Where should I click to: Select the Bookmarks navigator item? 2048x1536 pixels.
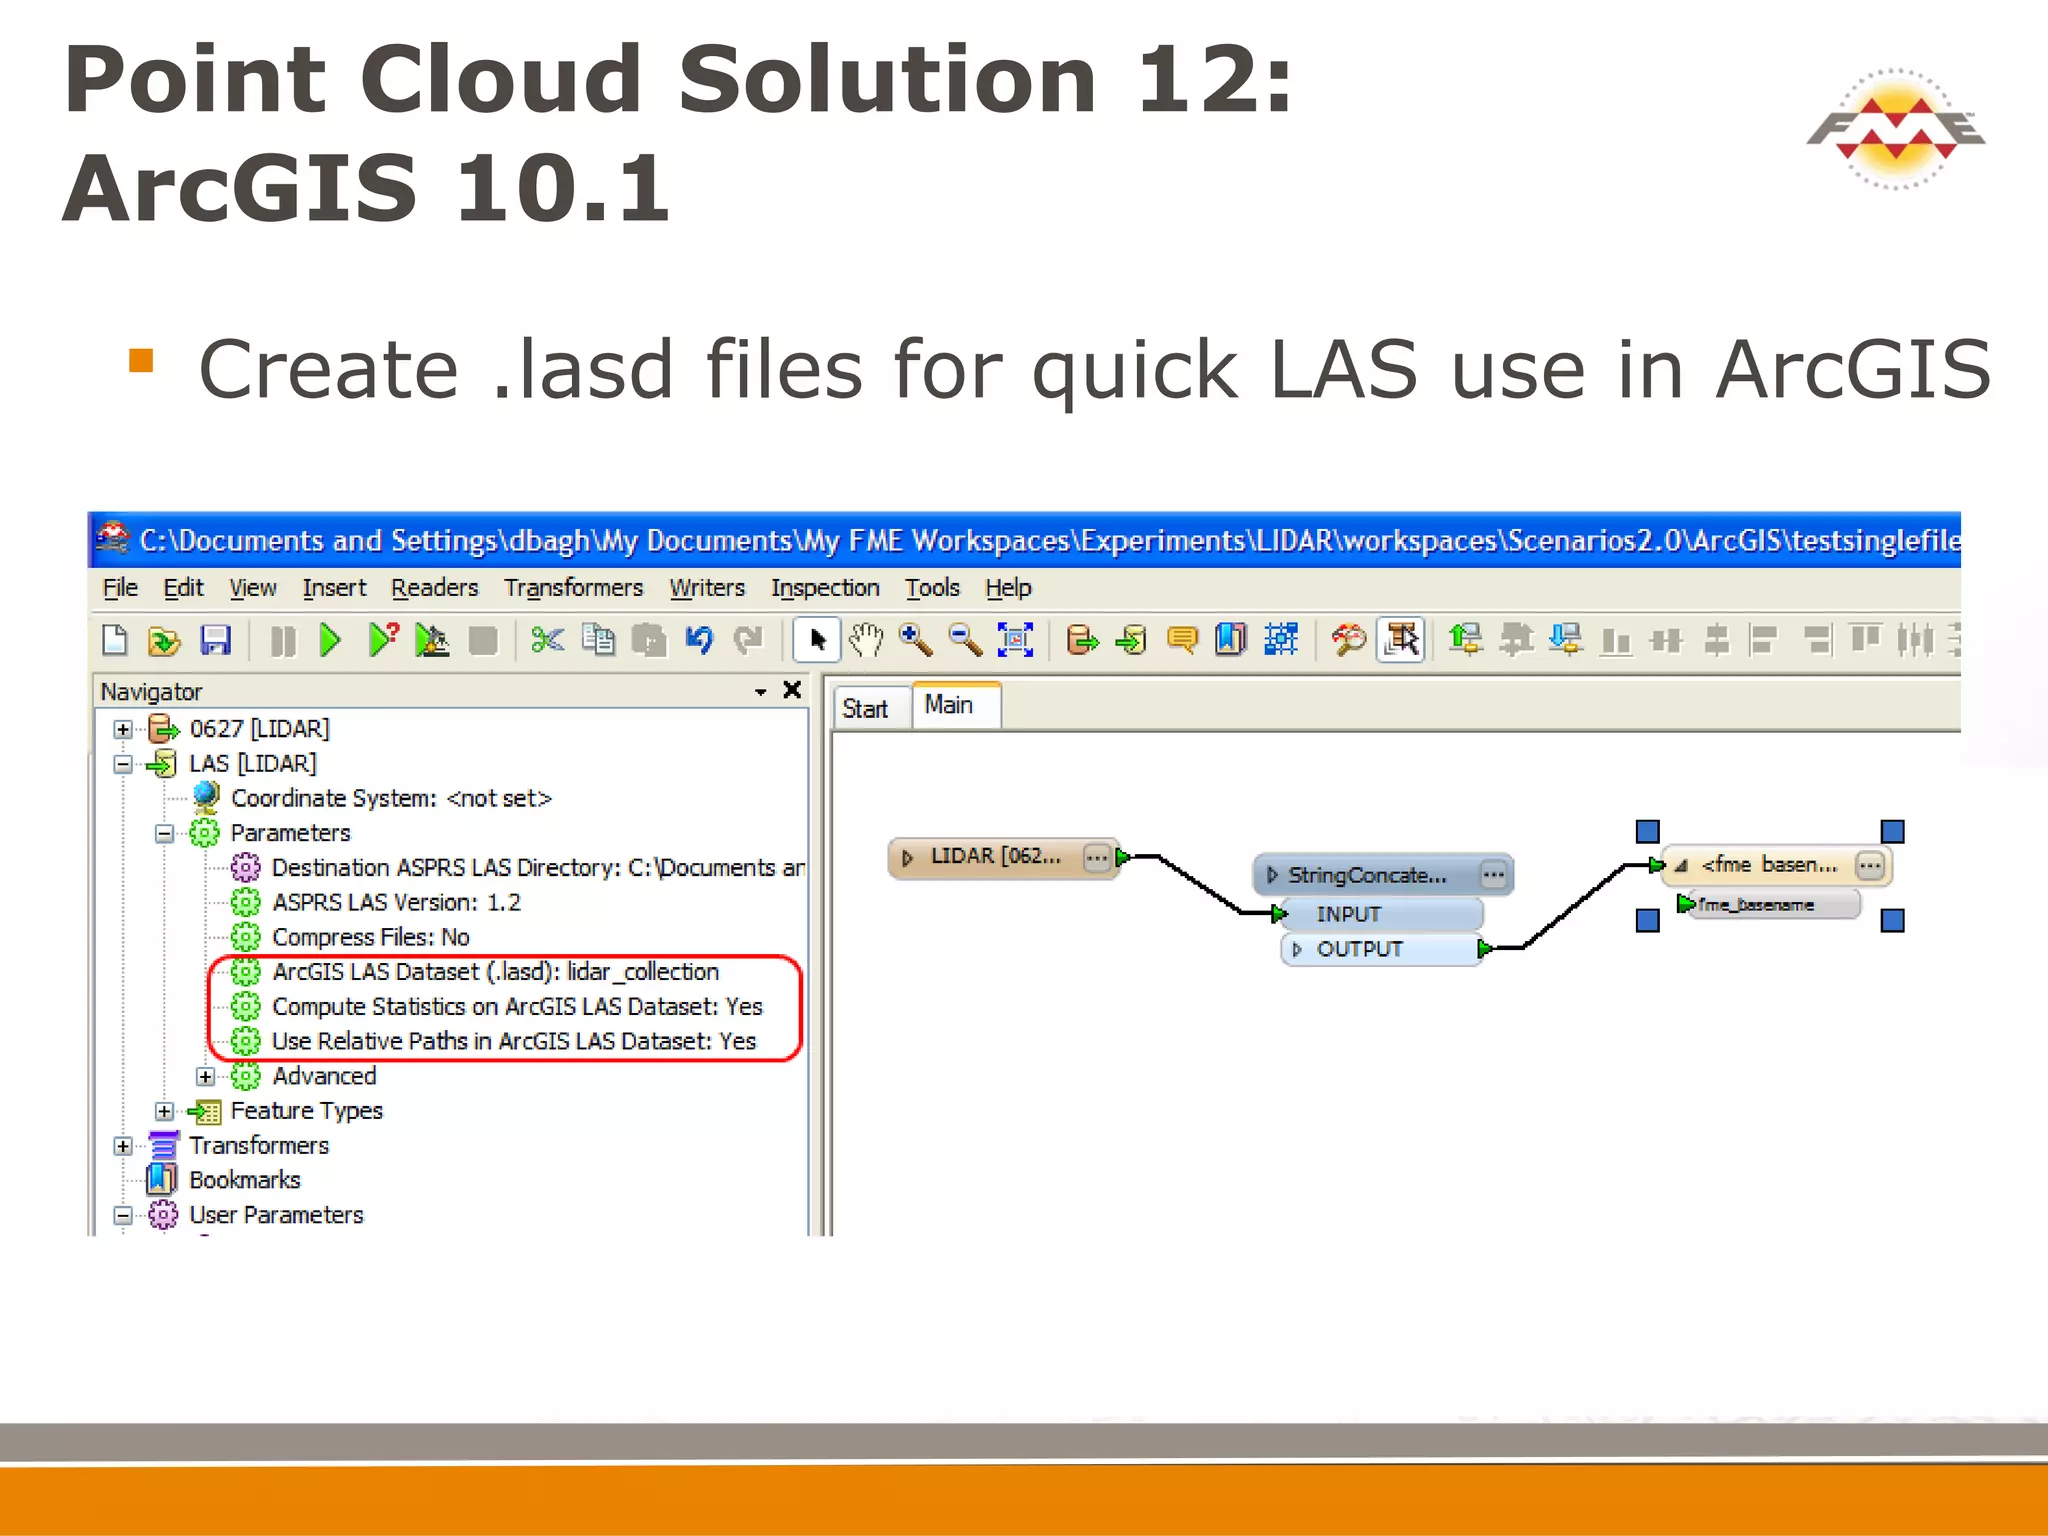tap(245, 1181)
